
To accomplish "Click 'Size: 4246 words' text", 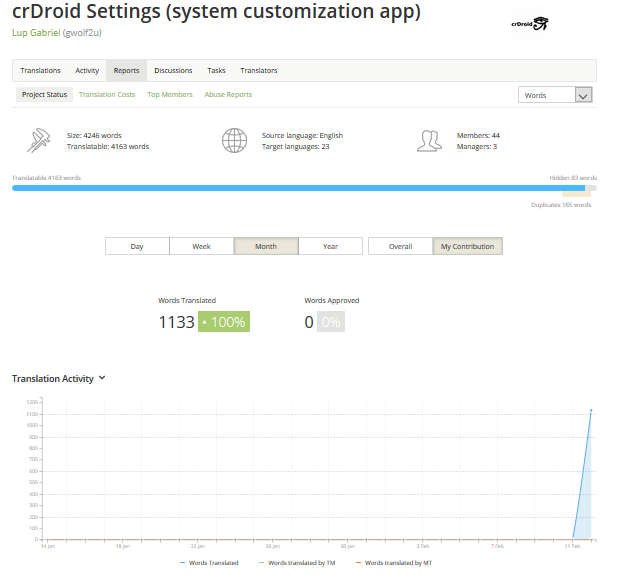I will click(94, 135).
